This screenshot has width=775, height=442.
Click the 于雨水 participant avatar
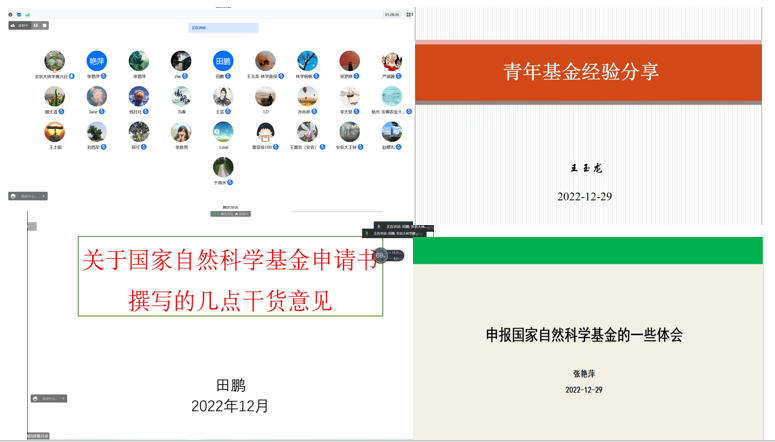[223, 166]
